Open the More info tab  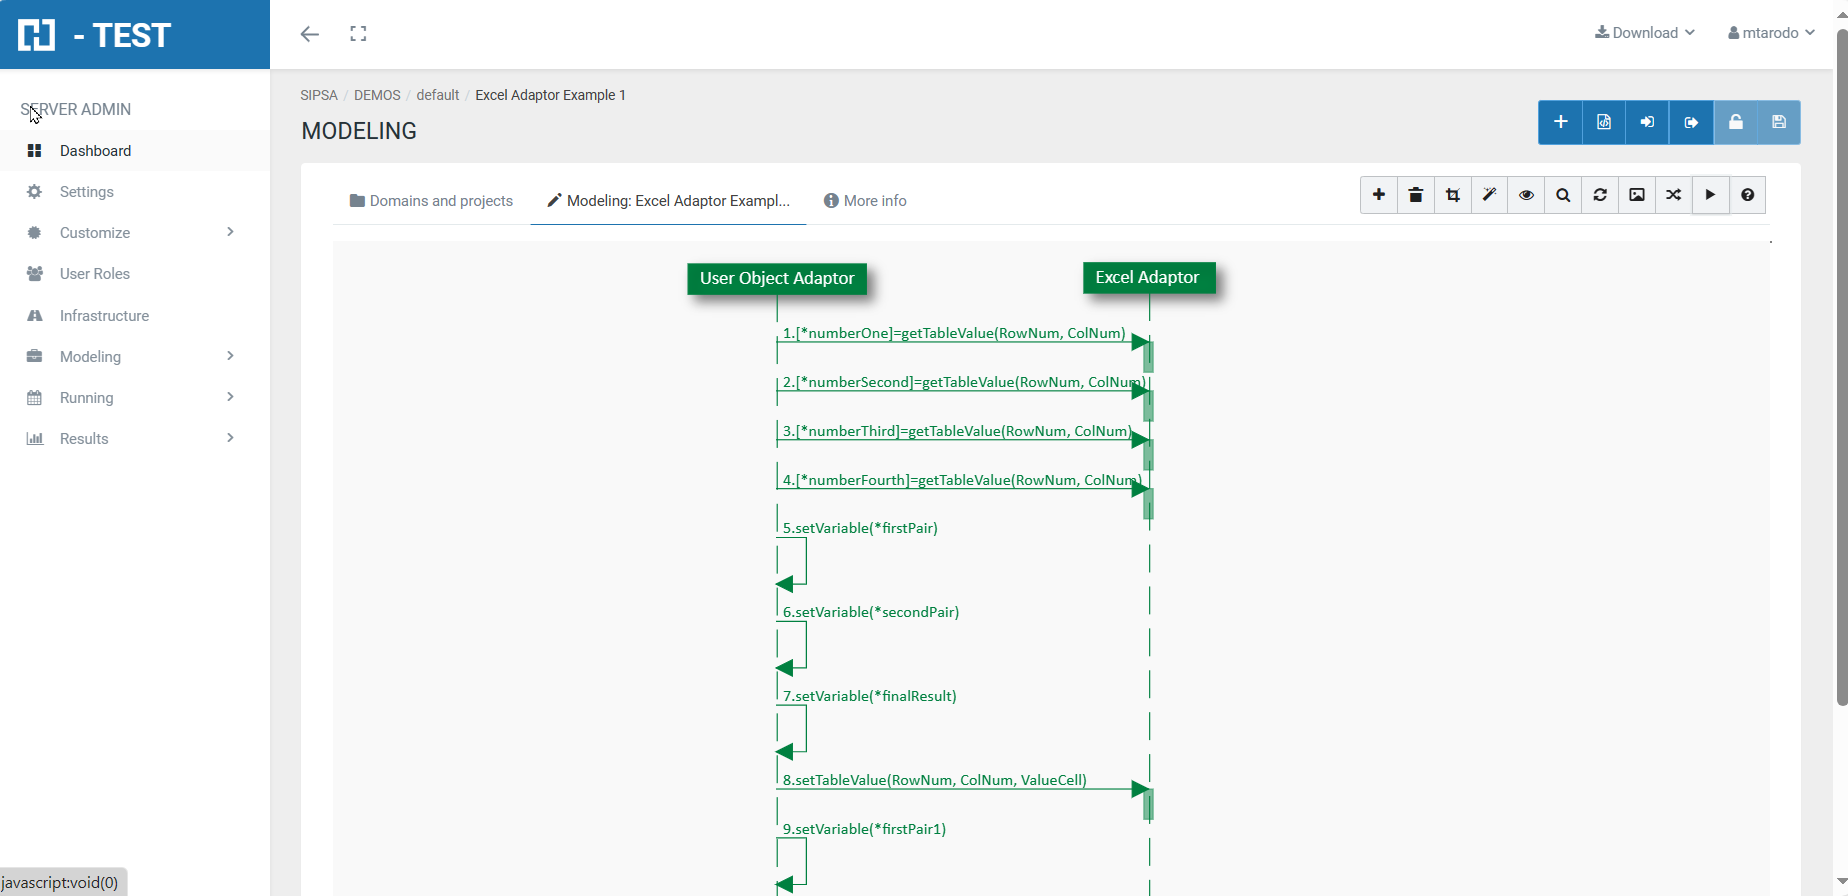tap(865, 201)
